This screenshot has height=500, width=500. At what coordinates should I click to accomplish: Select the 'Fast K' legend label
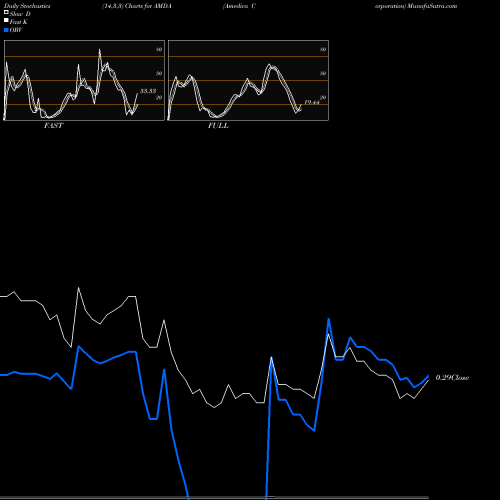coord(19,22)
